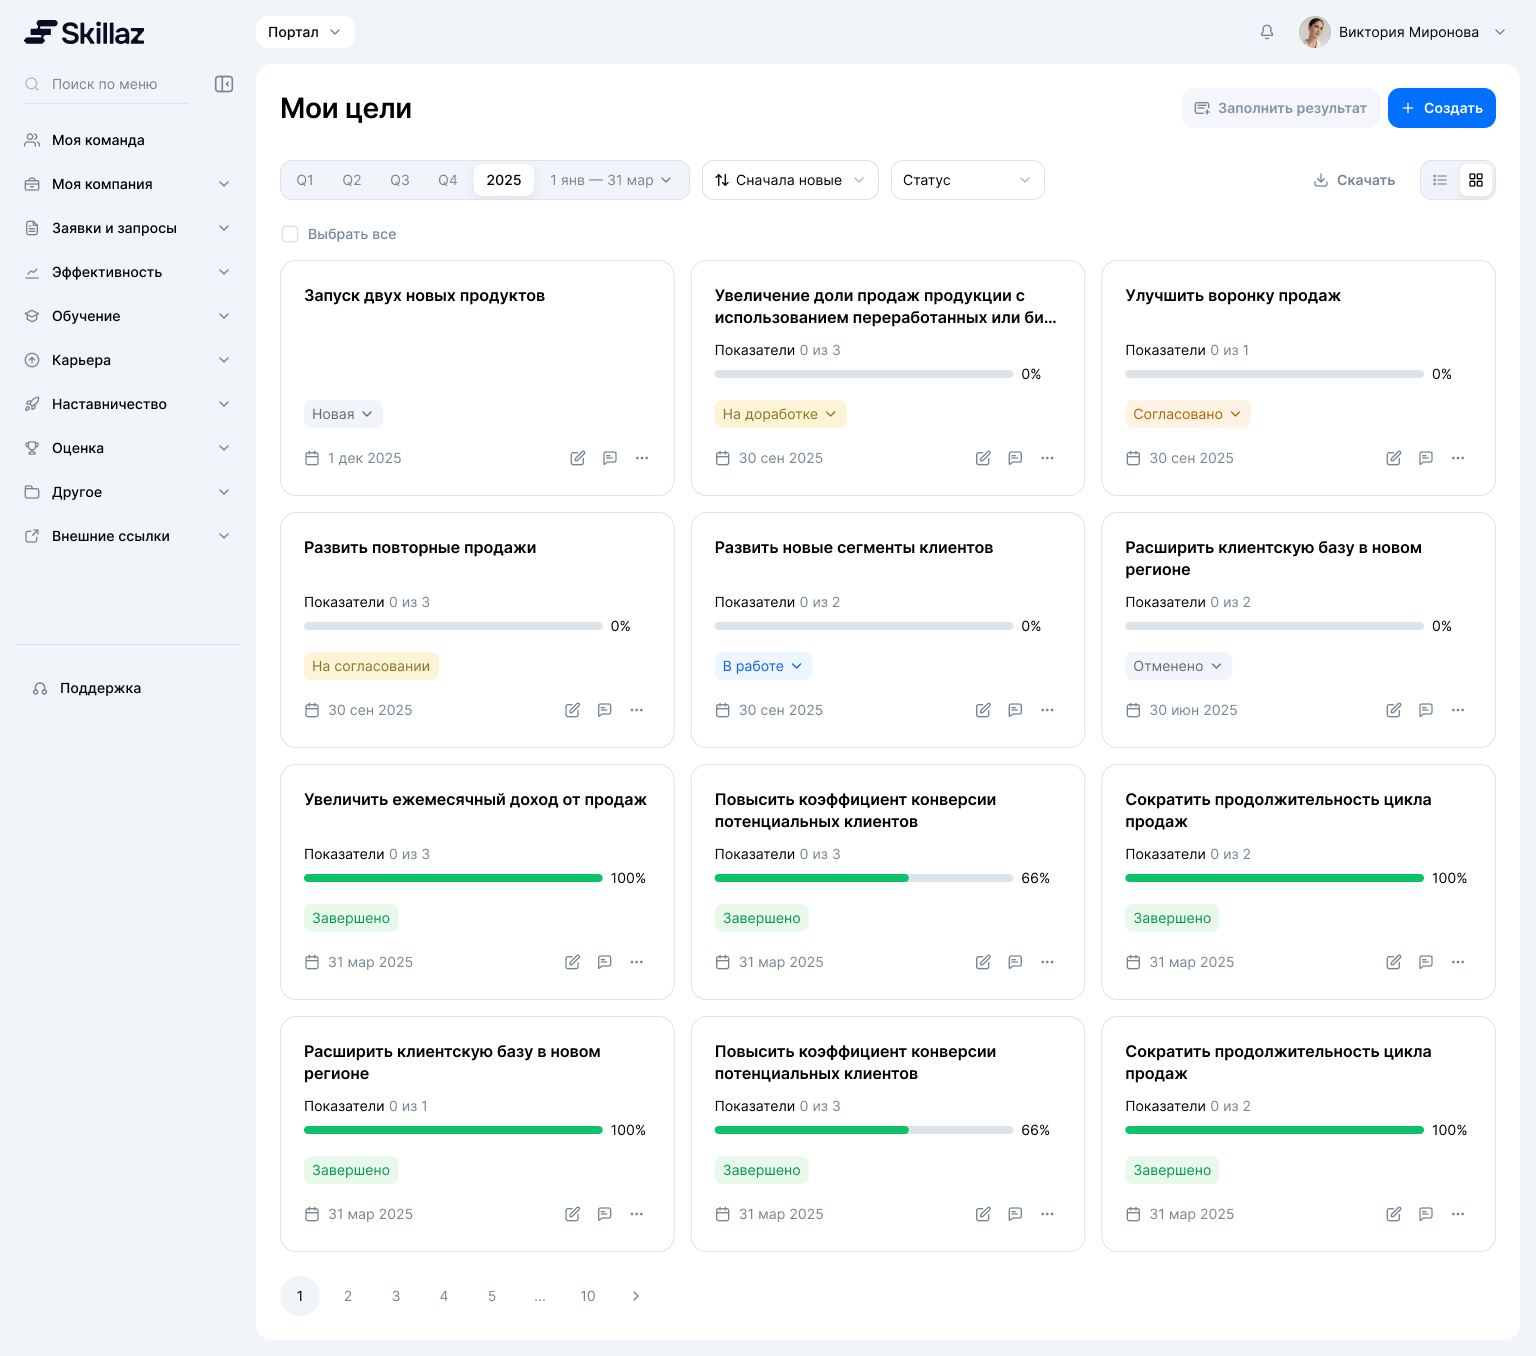Open the 'Сначала новые' sort dropdown
This screenshot has width=1536, height=1356.
(x=789, y=180)
